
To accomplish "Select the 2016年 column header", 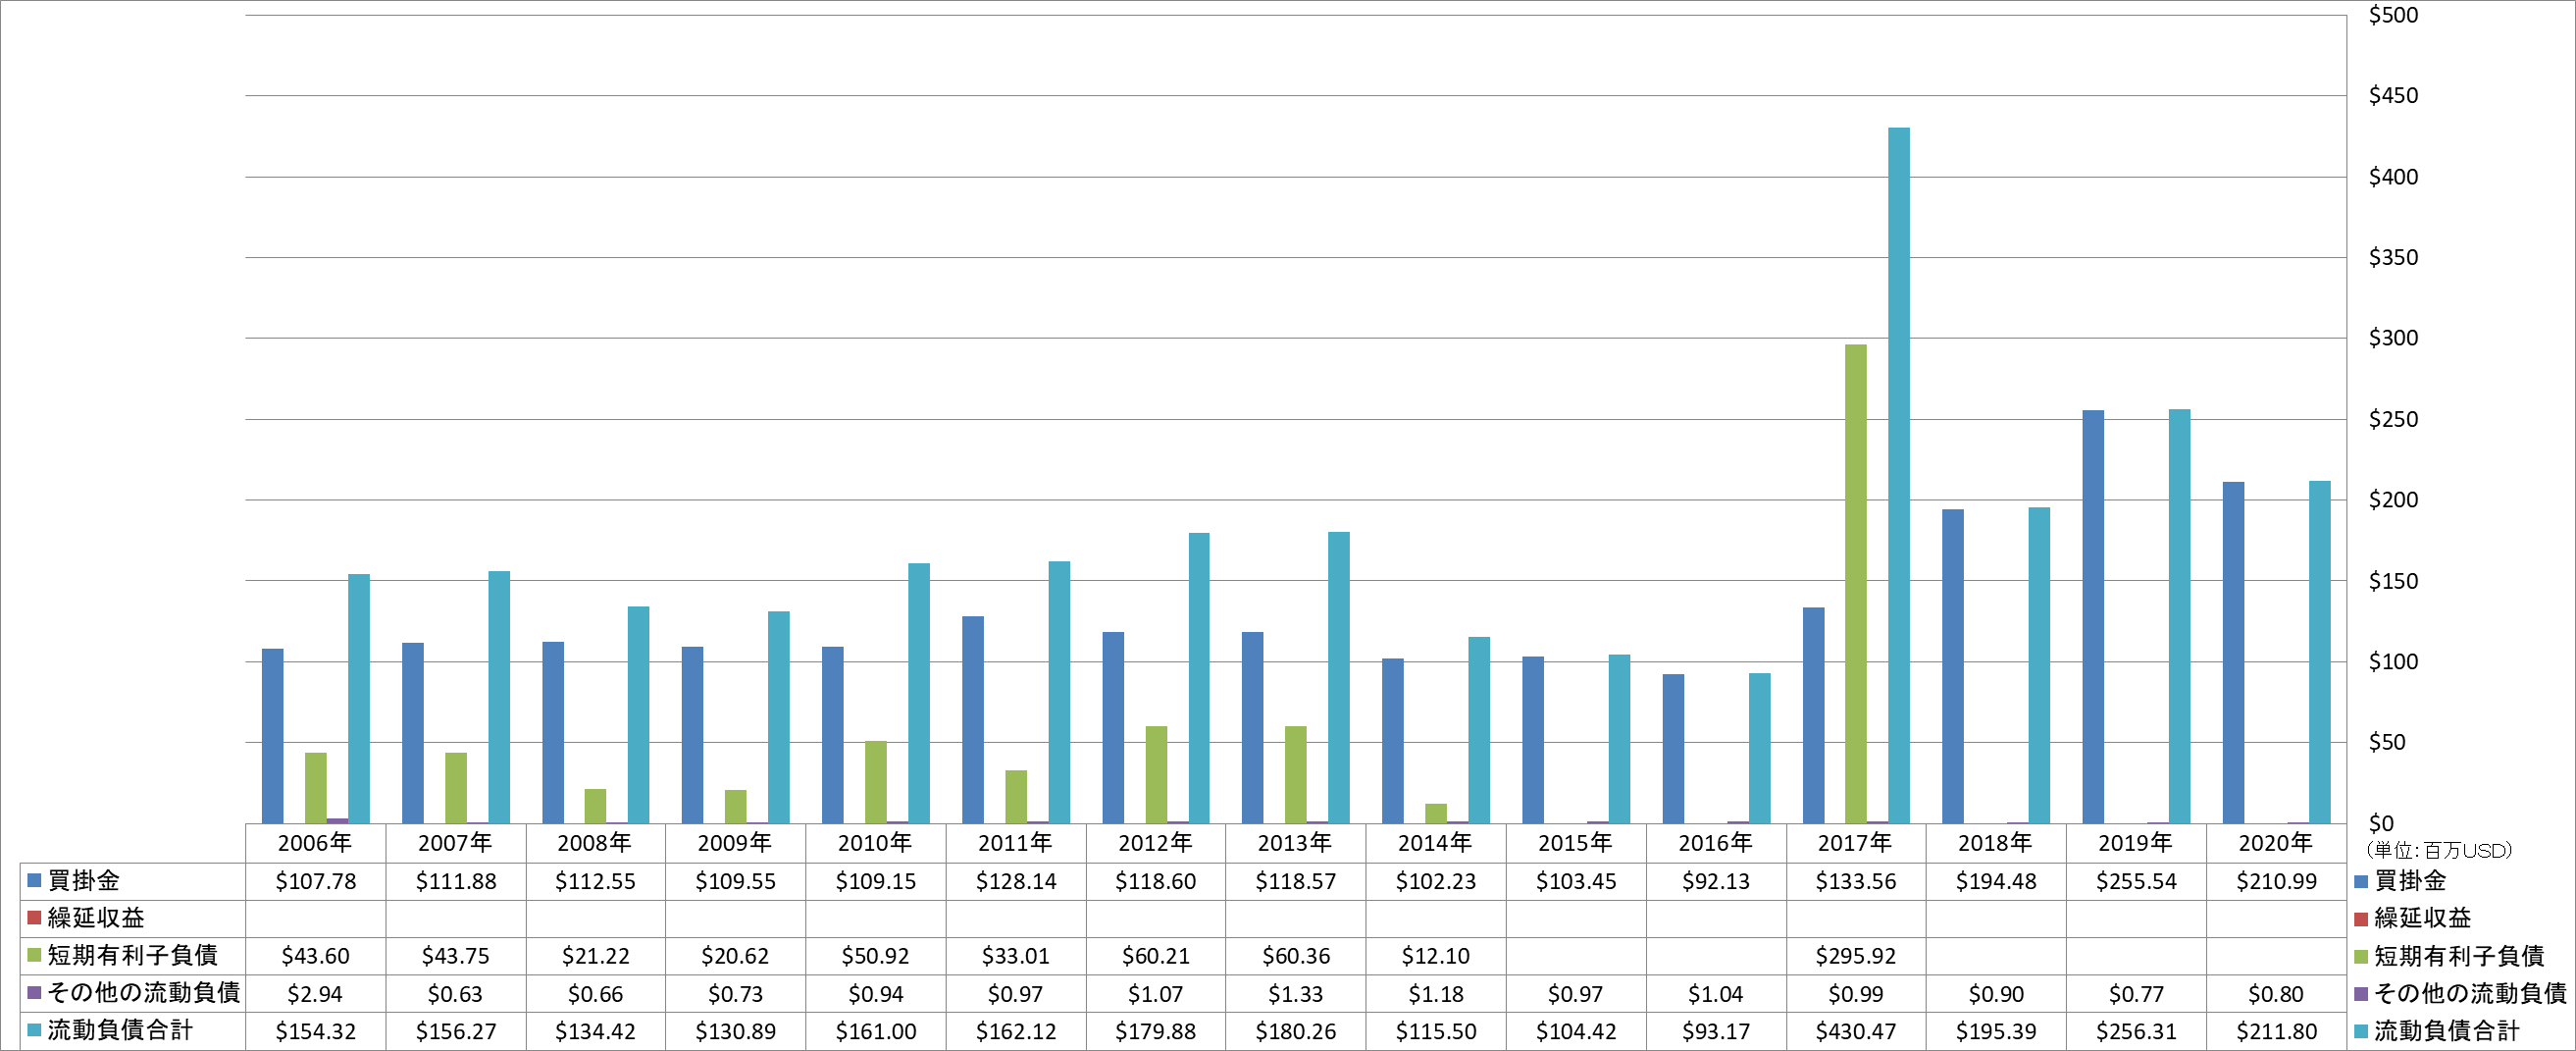I will click(1715, 843).
